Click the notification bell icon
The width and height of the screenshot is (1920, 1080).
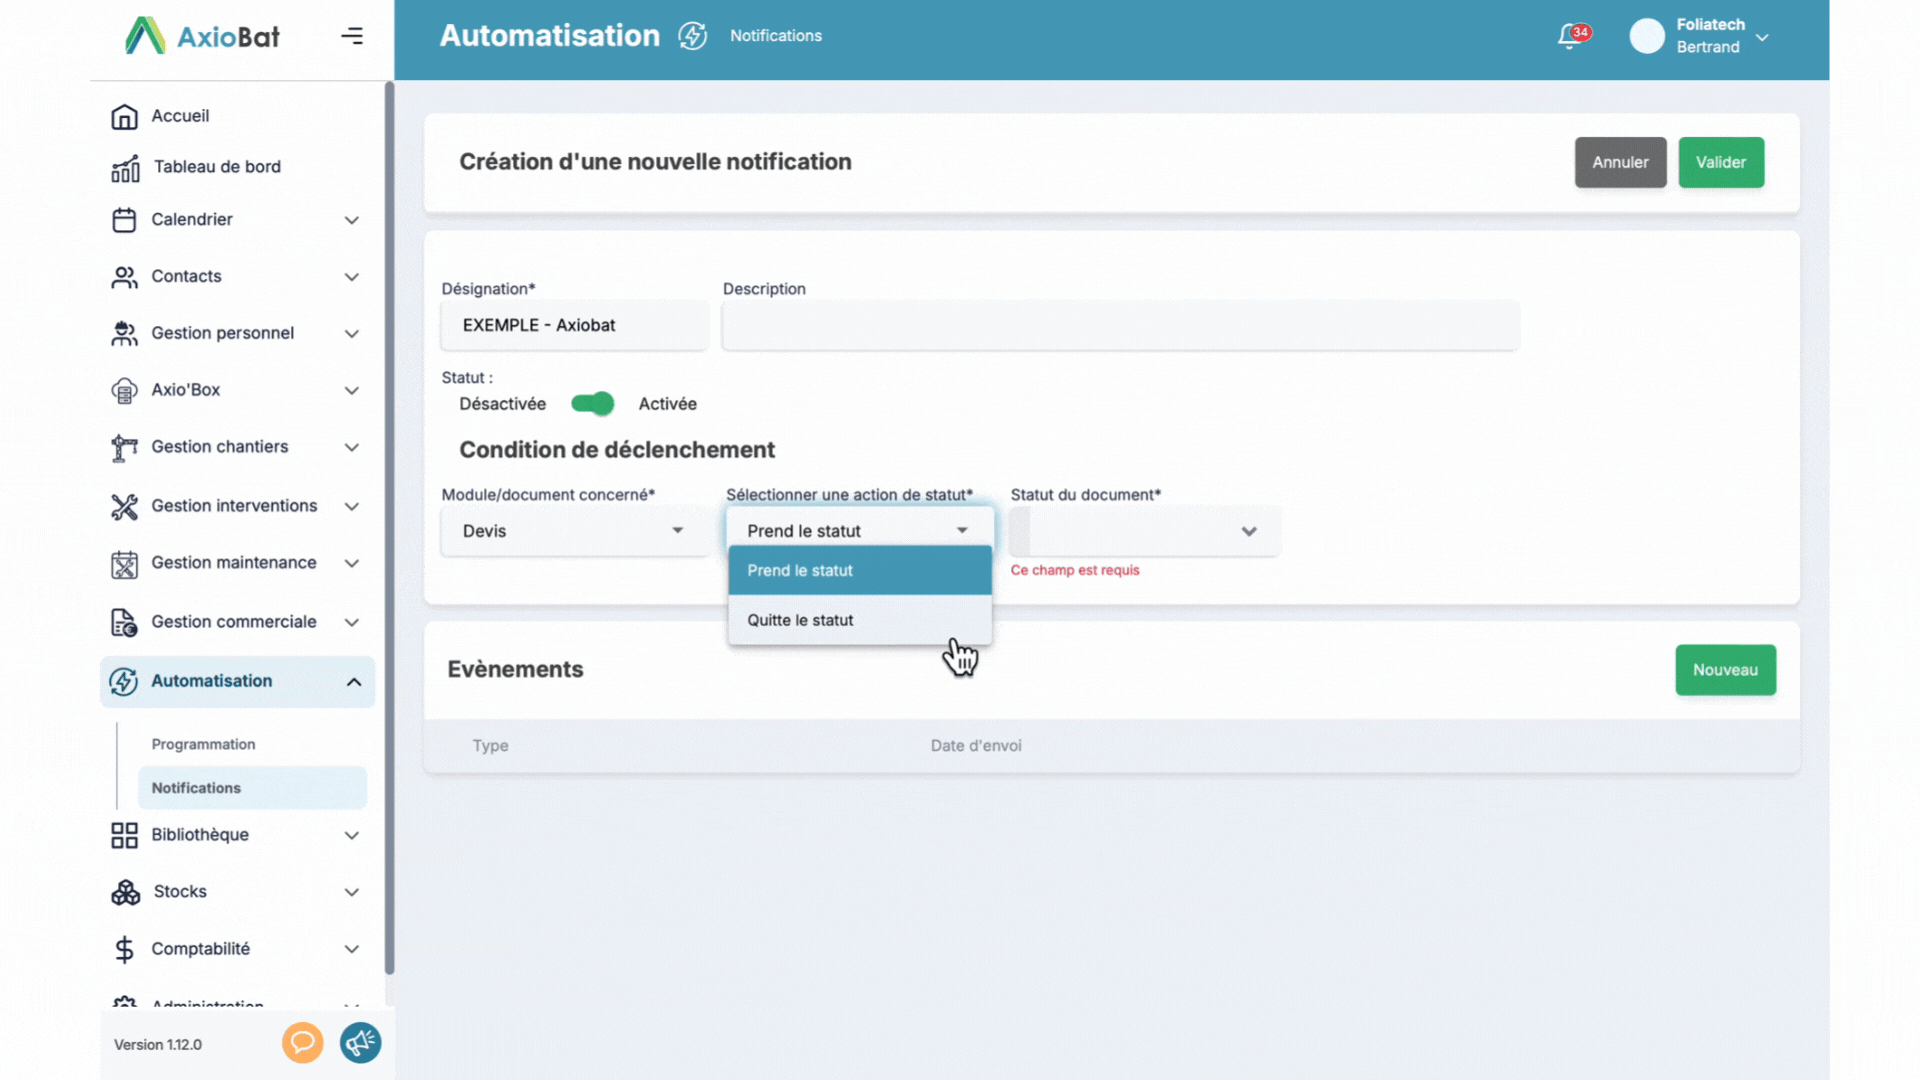pyautogui.click(x=1569, y=37)
